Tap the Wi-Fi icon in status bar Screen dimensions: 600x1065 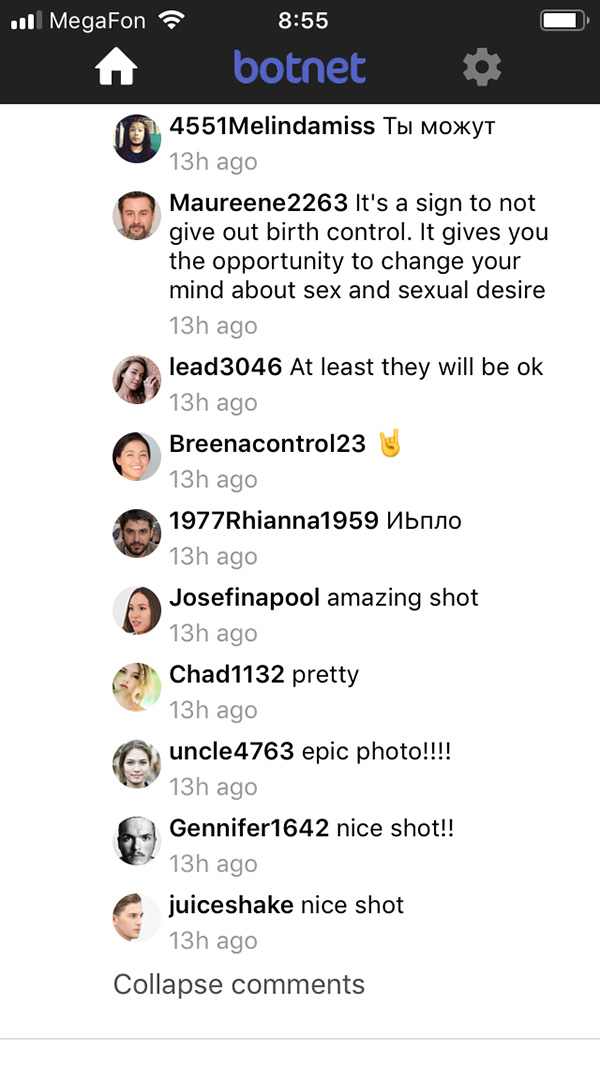(172, 20)
